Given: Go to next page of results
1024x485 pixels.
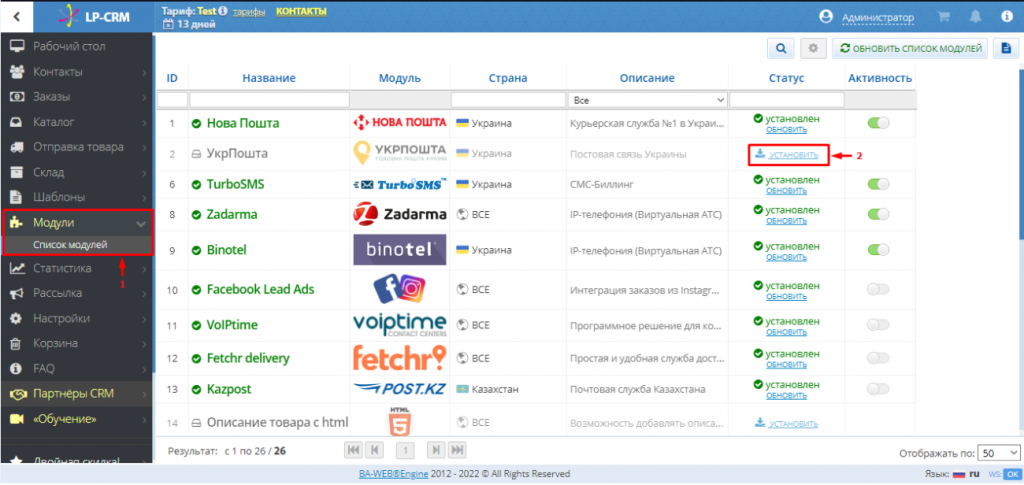Looking at the screenshot, I should click(x=436, y=450).
